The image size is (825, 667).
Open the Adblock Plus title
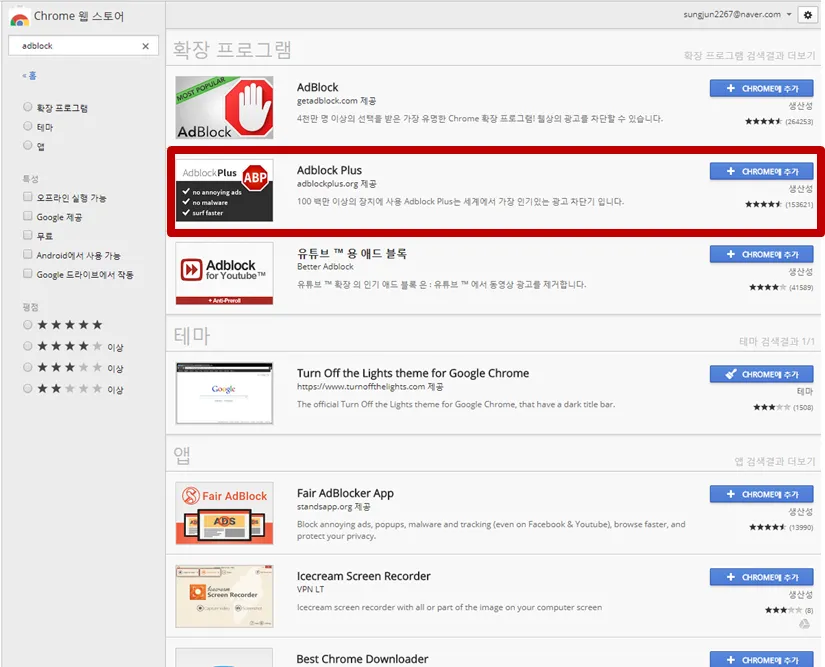pyautogui.click(x=329, y=170)
